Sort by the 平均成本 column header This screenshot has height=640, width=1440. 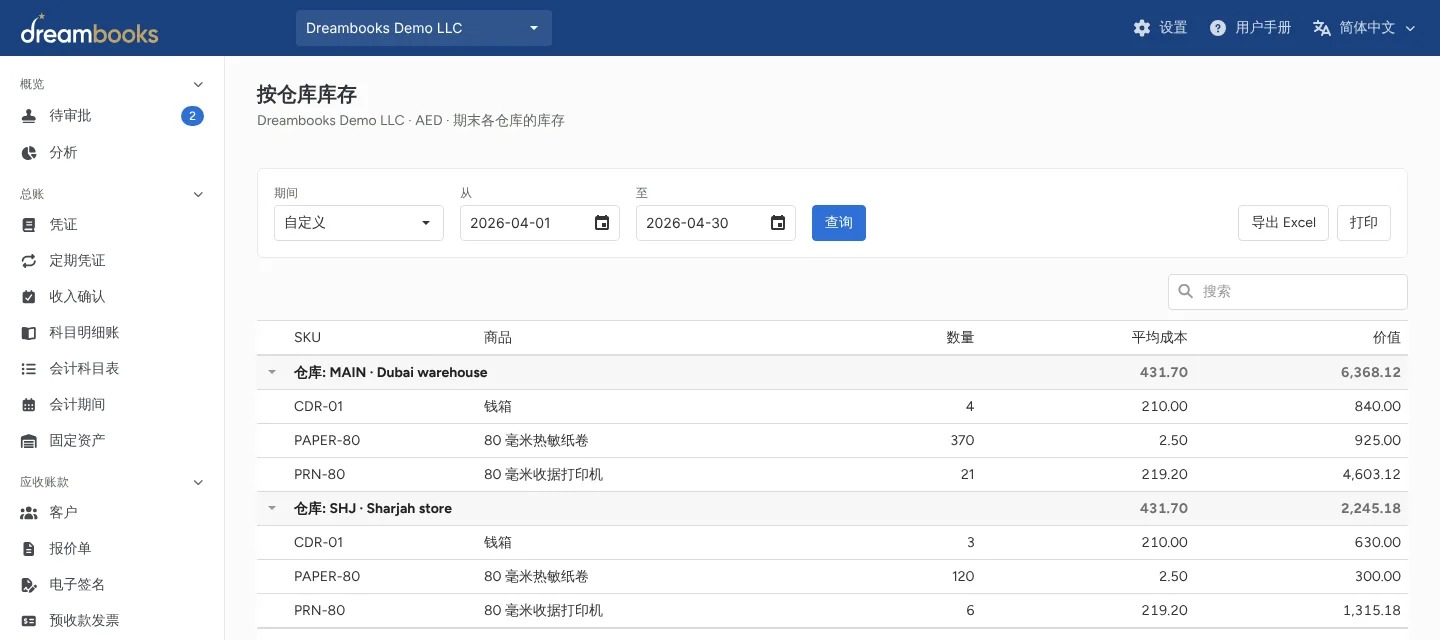1160,338
